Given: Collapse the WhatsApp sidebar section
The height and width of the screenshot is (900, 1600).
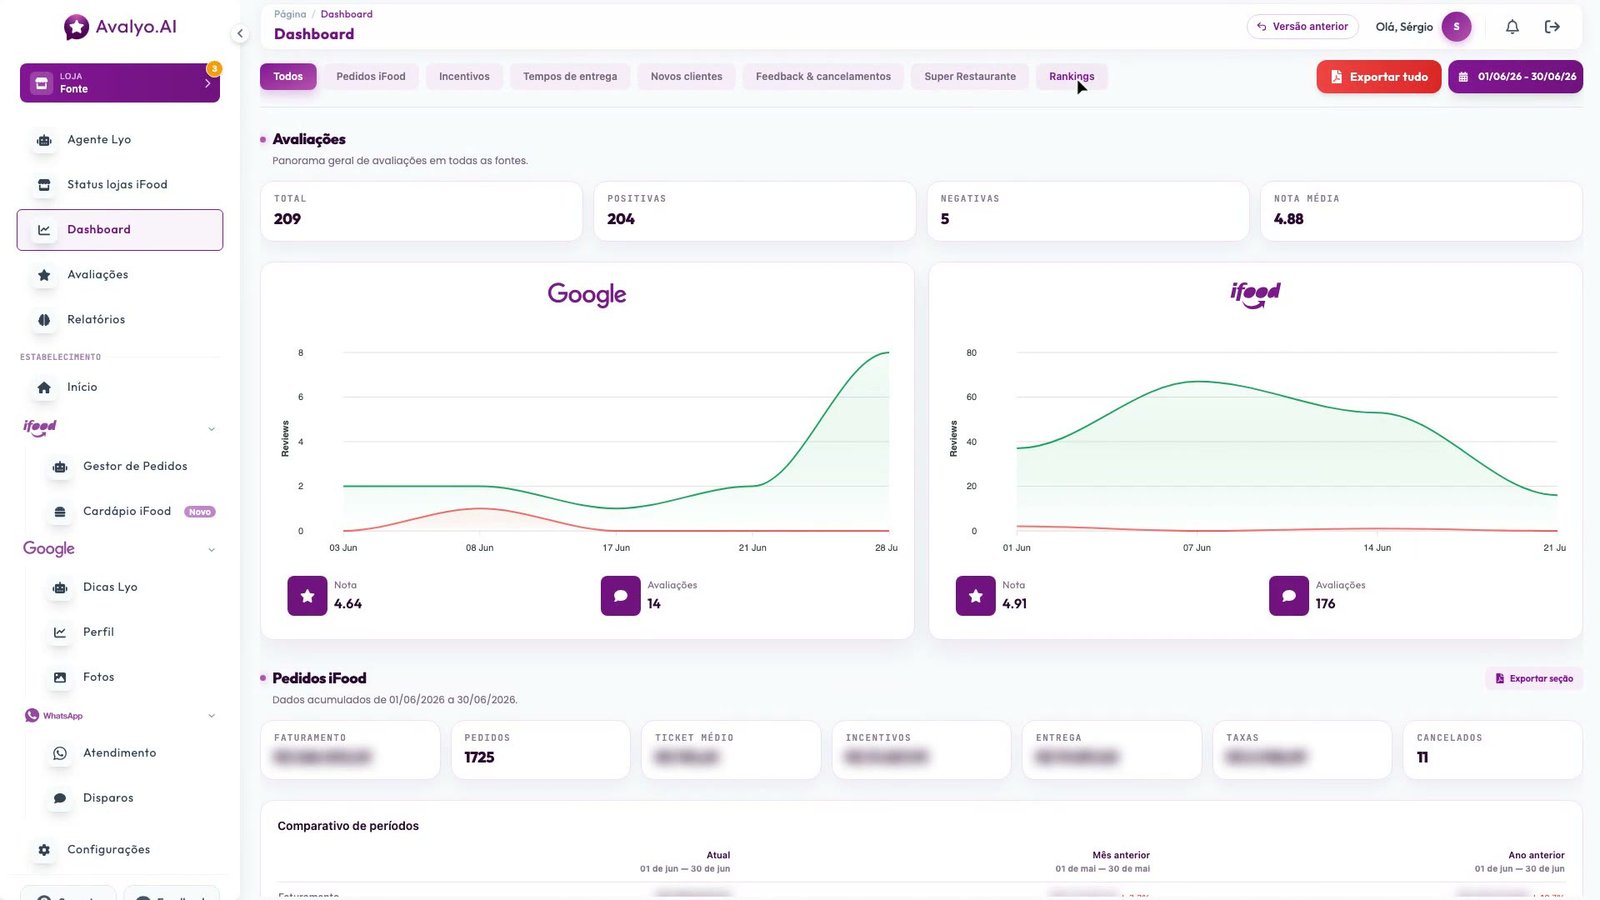Looking at the screenshot, I should point(211,716).
